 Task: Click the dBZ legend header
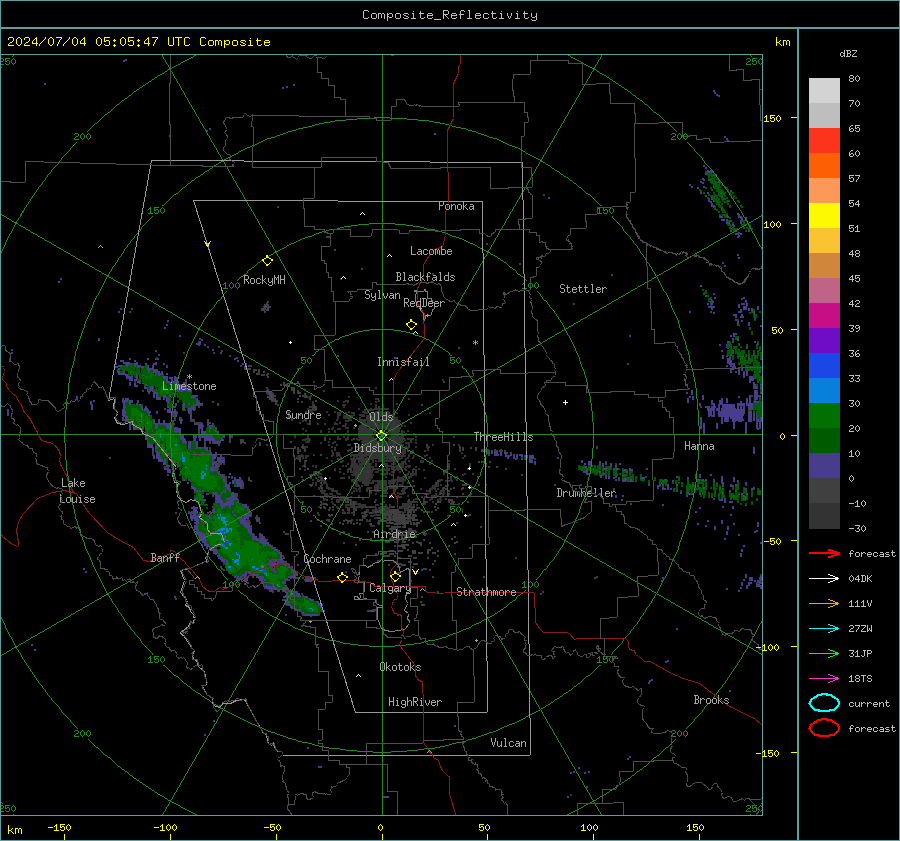click(x=848, y=54)
